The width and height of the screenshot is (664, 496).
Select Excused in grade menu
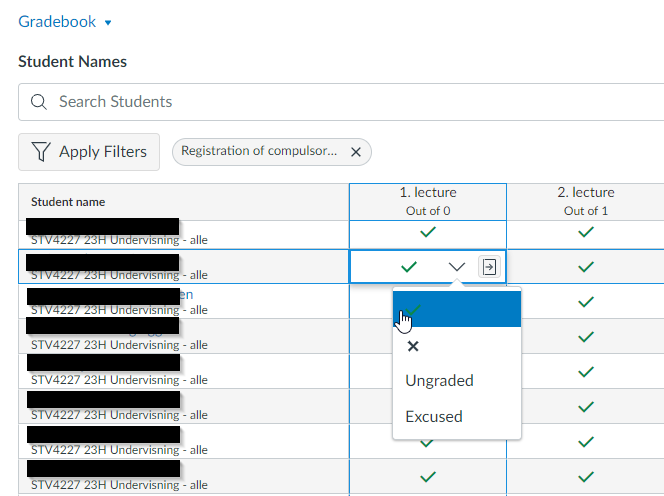tap(457, 416)
